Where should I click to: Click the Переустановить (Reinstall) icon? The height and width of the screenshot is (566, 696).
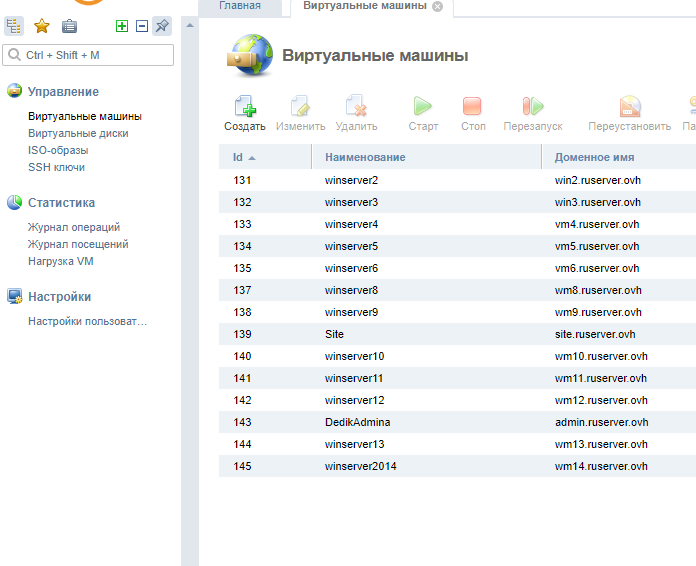[629, 107]
